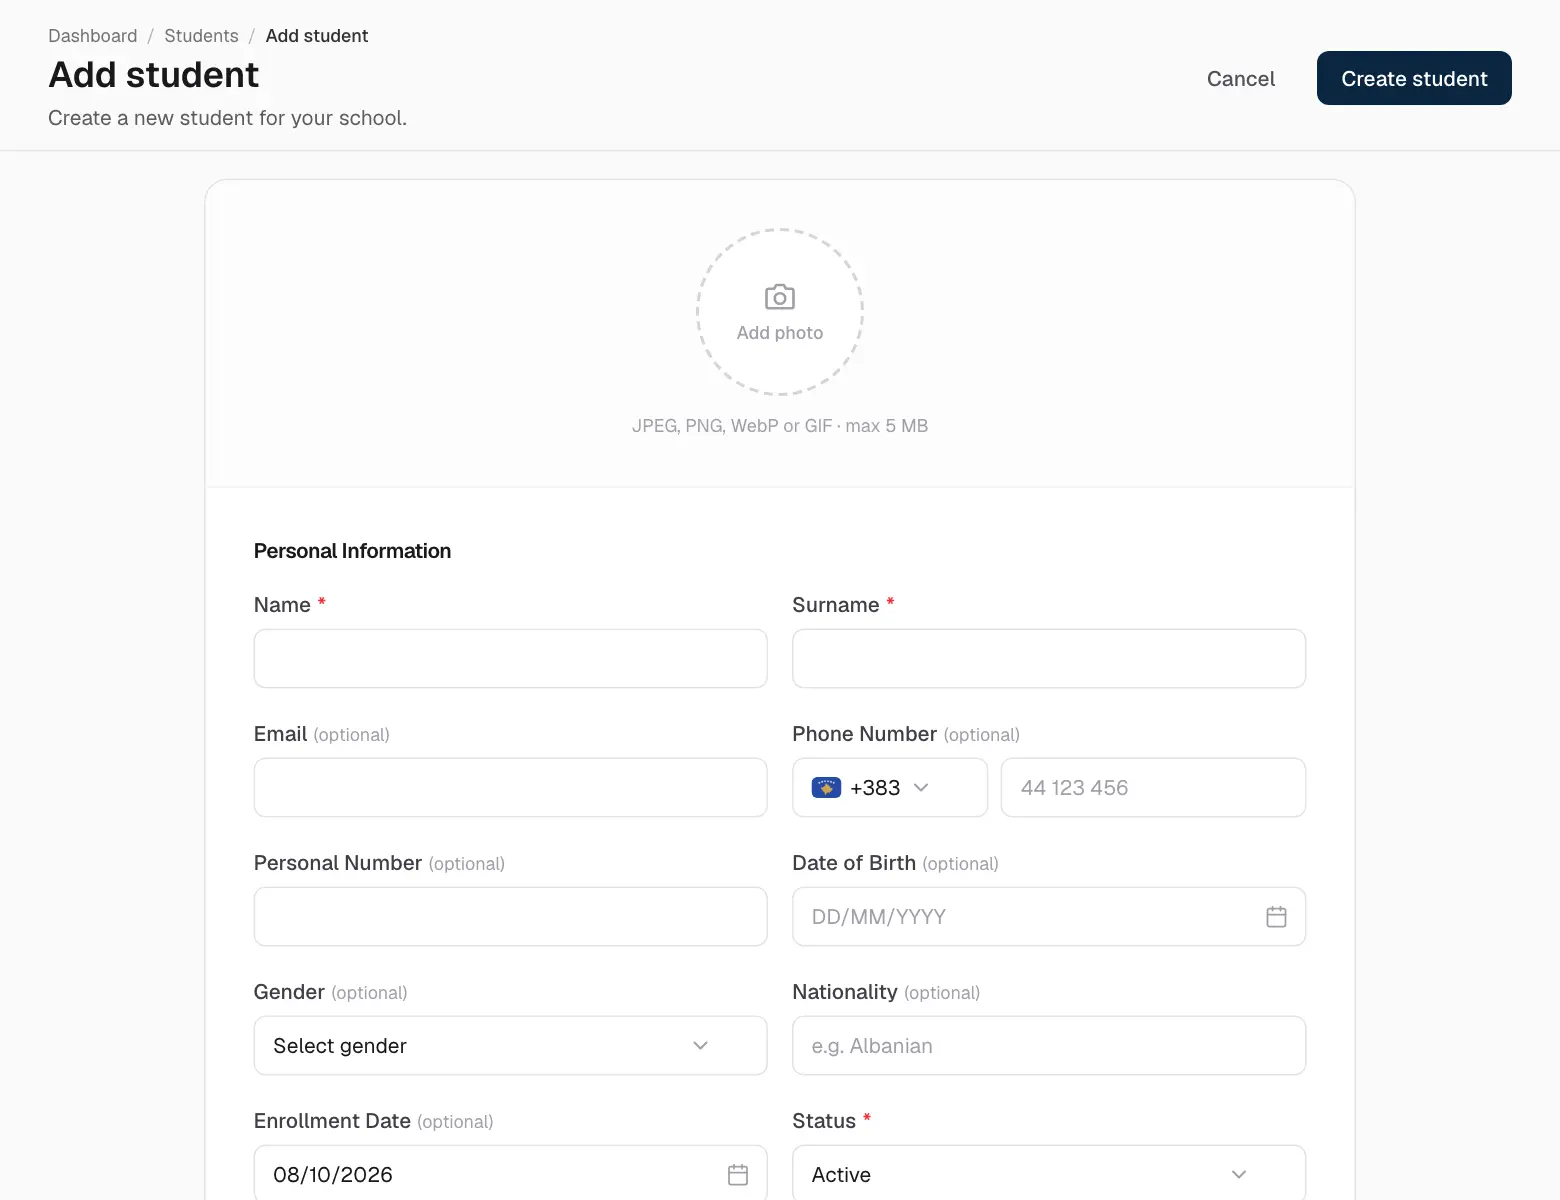
Task: Navigate to Students breadcrumb
Action: (201, 36)
